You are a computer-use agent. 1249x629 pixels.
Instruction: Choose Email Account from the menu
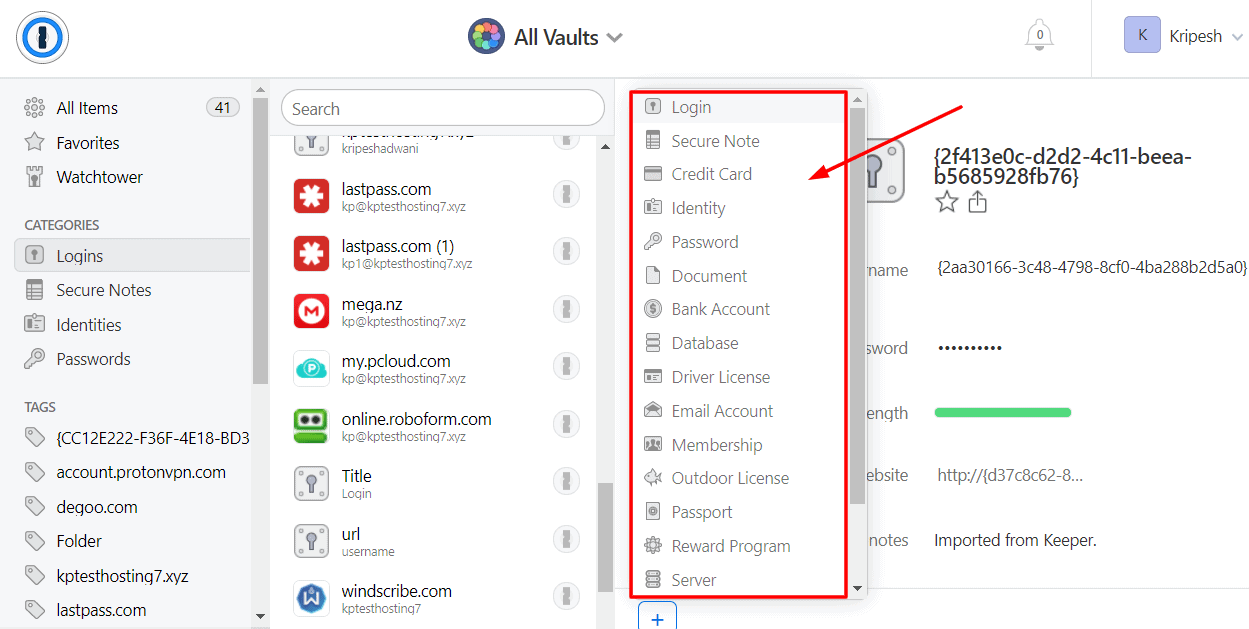tap(740, 411)
